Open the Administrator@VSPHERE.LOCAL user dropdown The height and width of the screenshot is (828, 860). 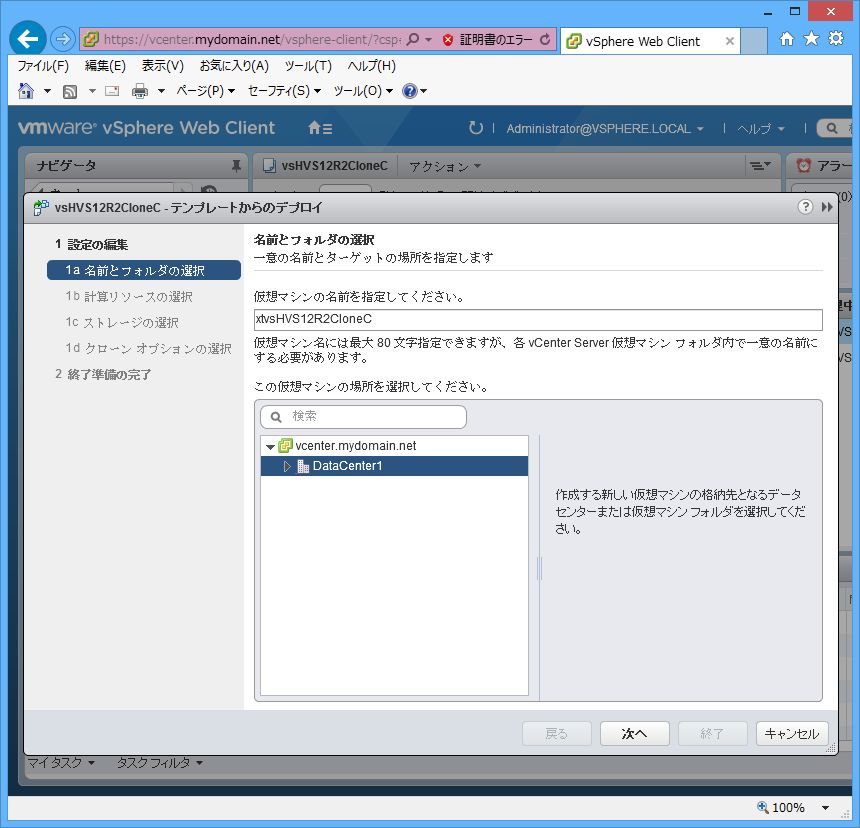tap(604, 129)
